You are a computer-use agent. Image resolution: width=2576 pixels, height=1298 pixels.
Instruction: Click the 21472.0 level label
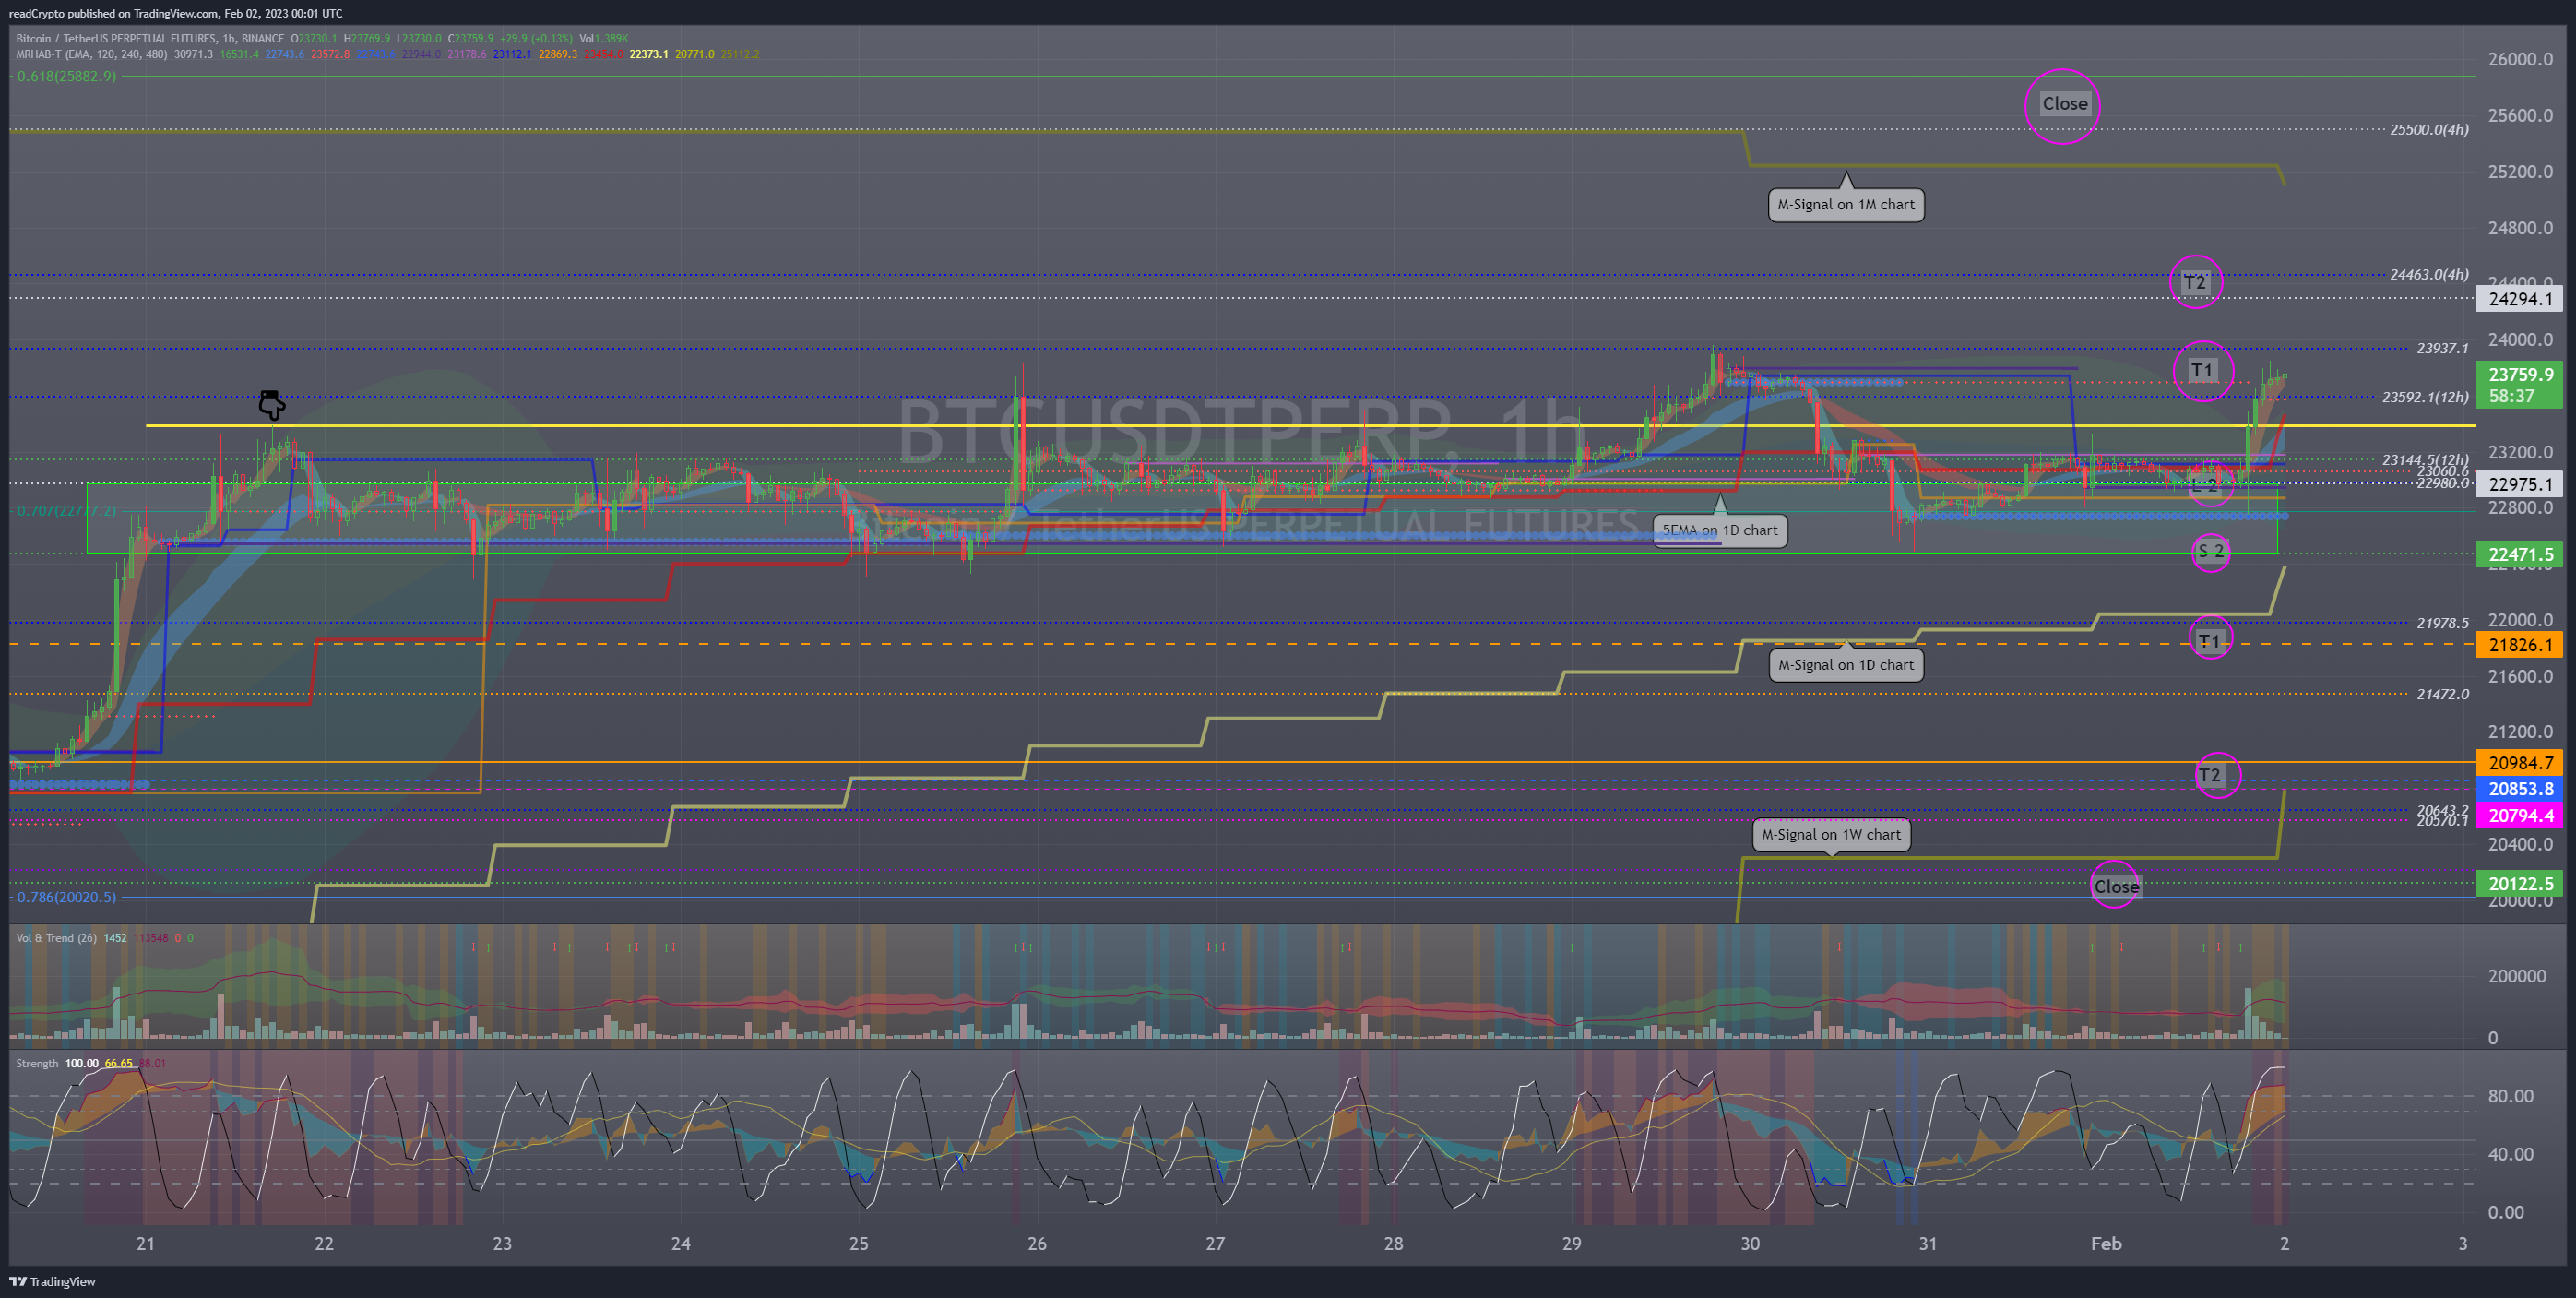click(2442, 694)
